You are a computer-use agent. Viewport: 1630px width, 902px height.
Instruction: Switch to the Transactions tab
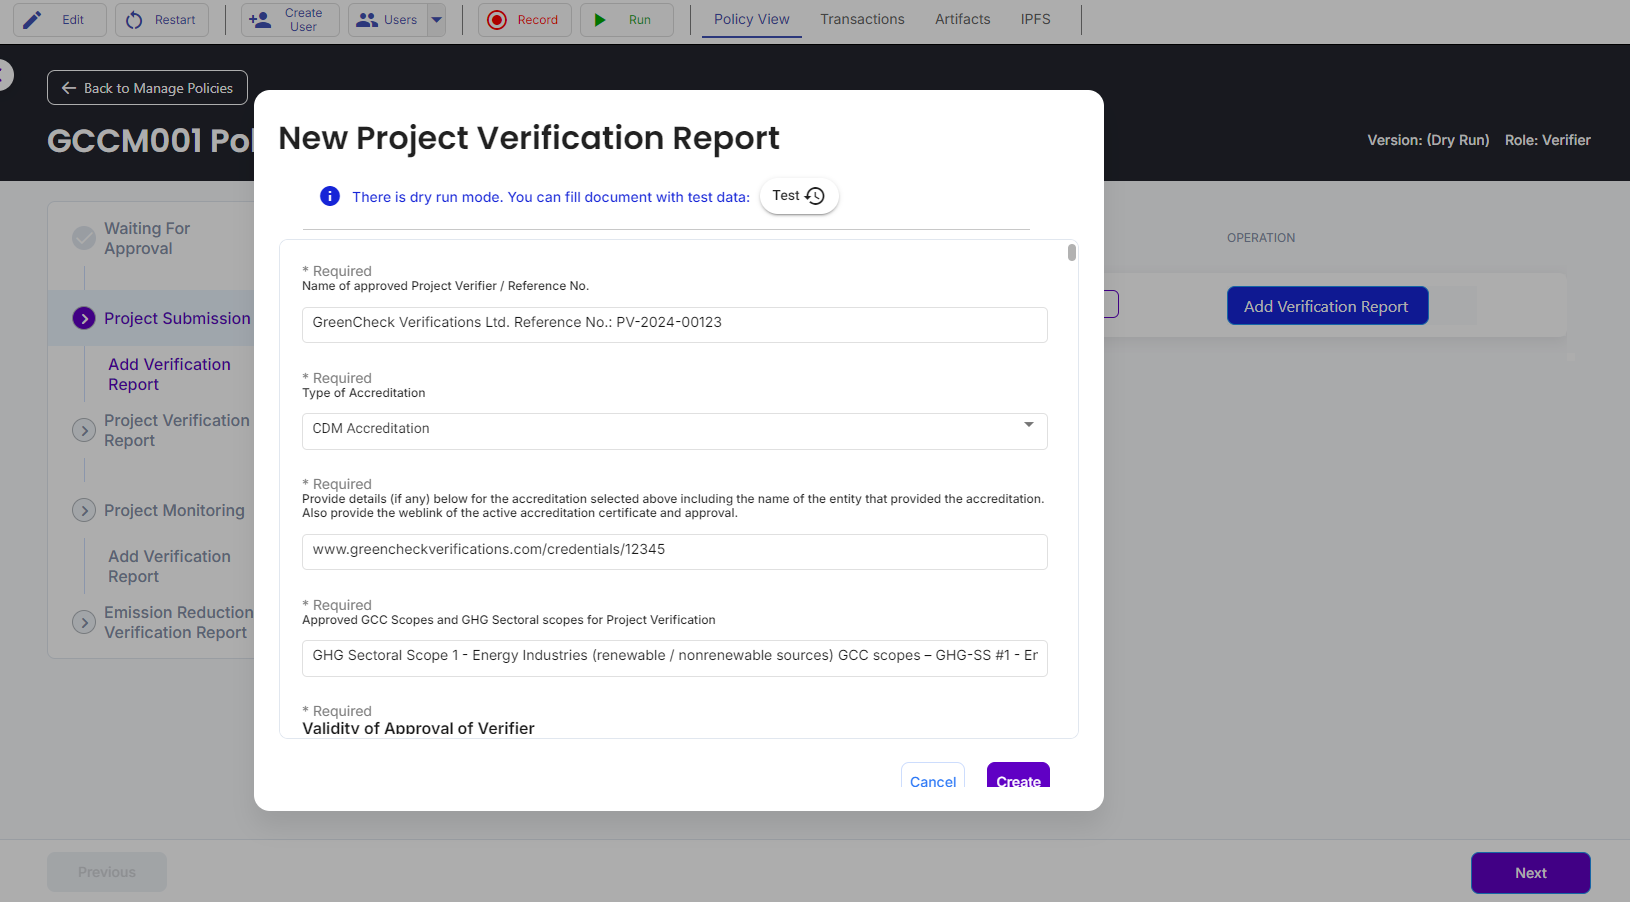pyautogui.click(x=862, y=19)
